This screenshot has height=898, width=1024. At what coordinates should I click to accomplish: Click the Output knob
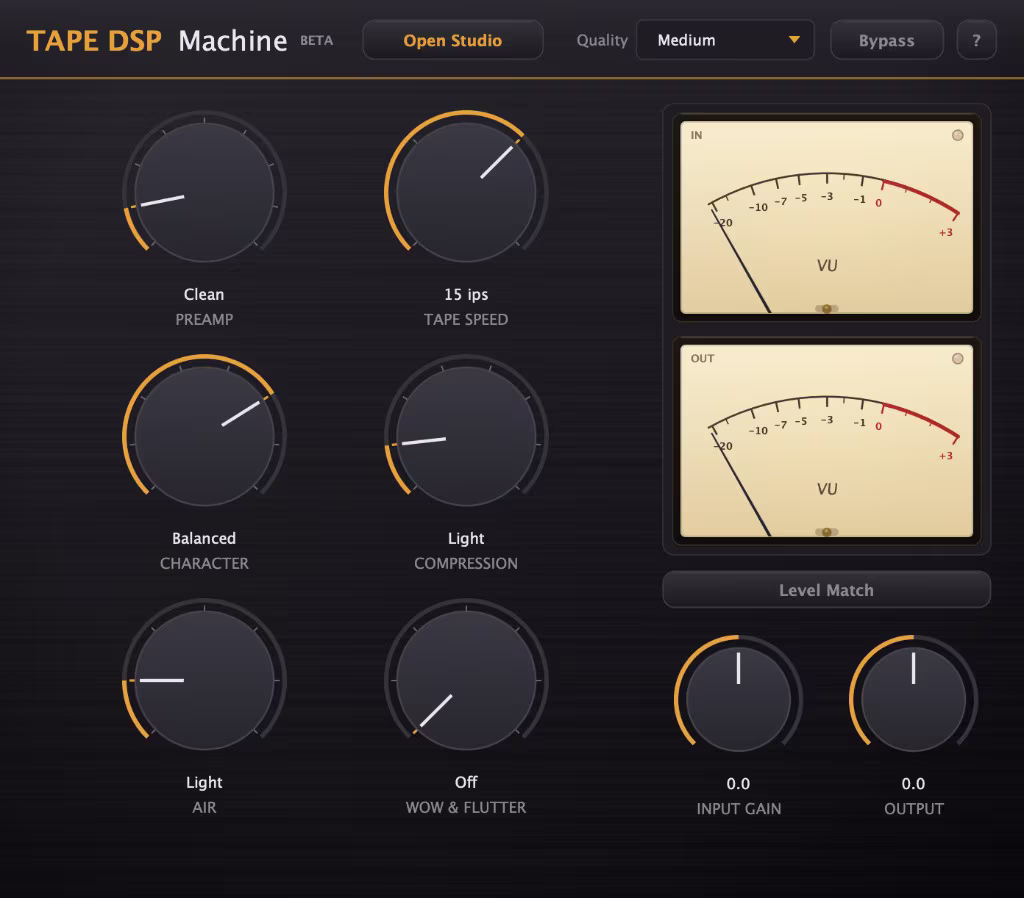pos(914,699)
